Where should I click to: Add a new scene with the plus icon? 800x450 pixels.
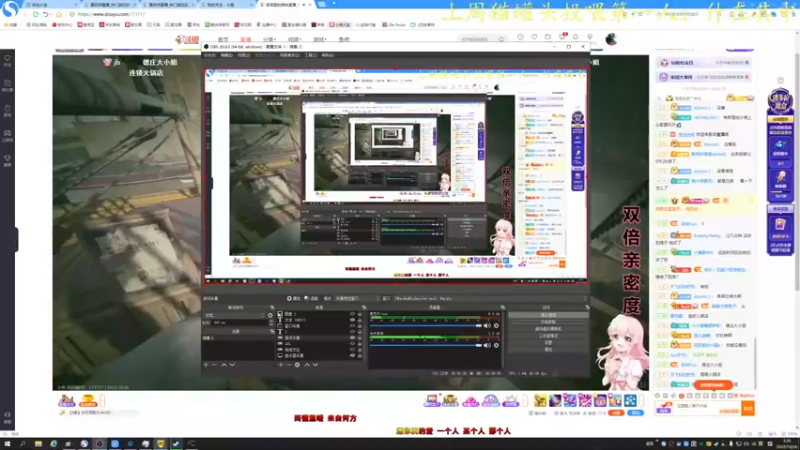click(x=206, y=365)
